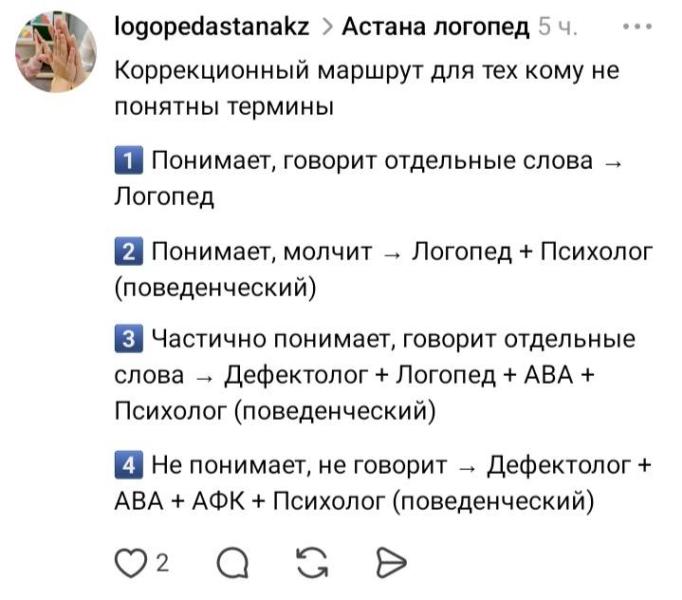Screen dimensions: 682x600
Task: Repost using the circular arrows icon
Action: point(310,565)
